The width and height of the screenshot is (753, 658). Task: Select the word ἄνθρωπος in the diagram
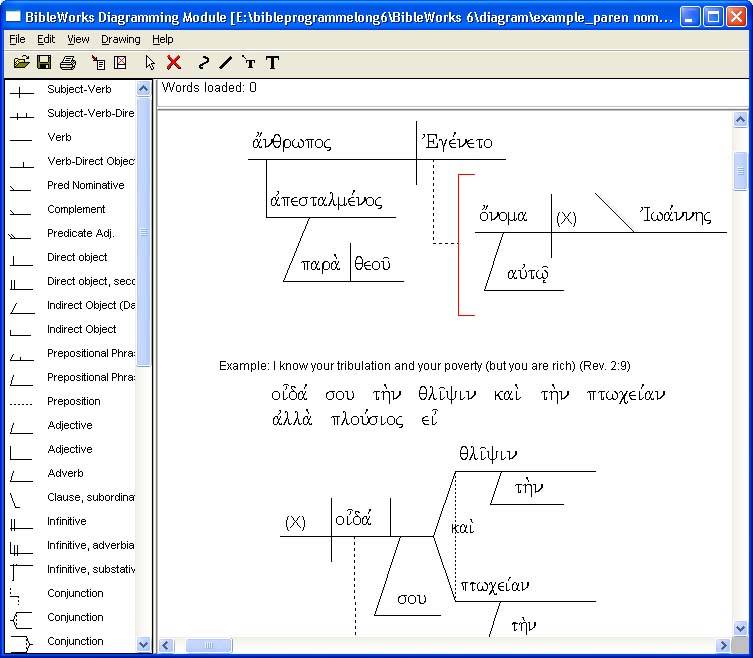[291, 142]
